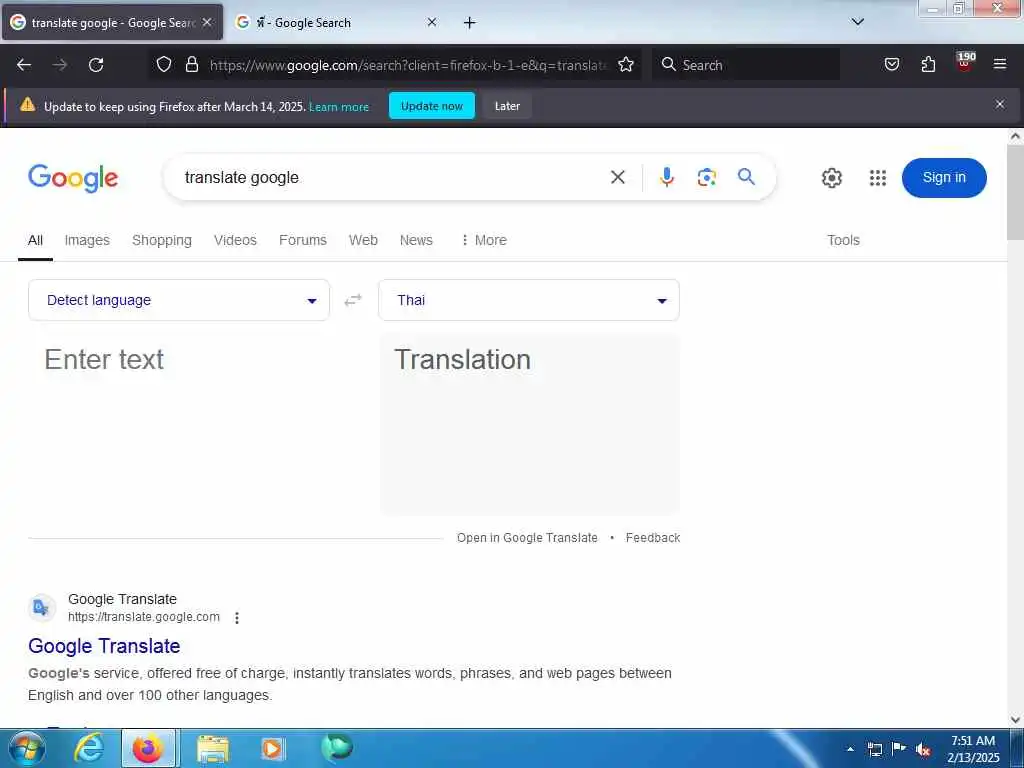Click the scrollbar down arrow
The width and height of the screenshot is (1024, 768).
point(1015,720)
